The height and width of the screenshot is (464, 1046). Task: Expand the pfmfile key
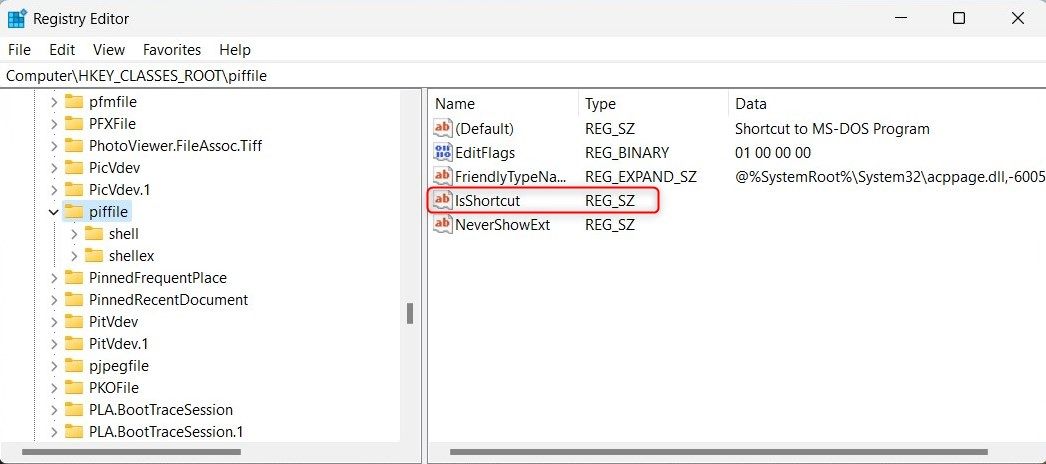(55, 102)
